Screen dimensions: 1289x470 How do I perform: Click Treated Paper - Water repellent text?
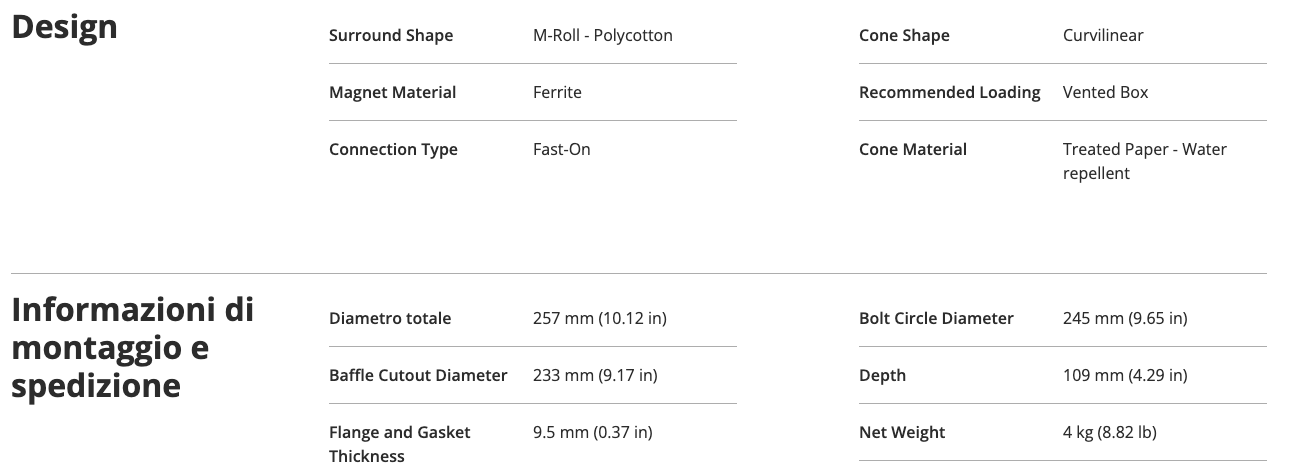pyautogui.click(x=1145, y=162)
